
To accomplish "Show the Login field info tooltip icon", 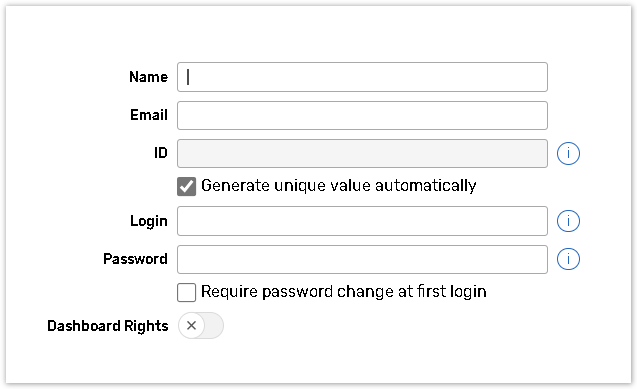I will click(x=568, y=221).
